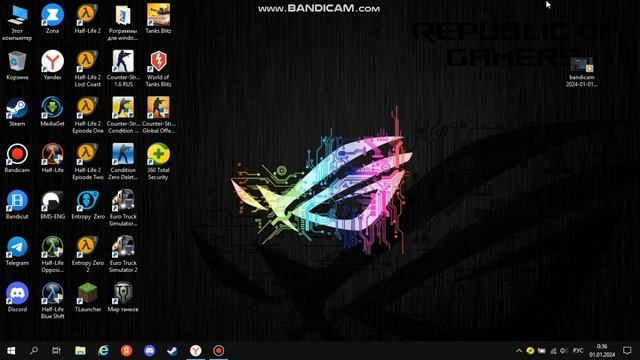Select Counter-Strike Global Offensive shortcut
This screenshot has height=360, width=640.
point(158,115)
